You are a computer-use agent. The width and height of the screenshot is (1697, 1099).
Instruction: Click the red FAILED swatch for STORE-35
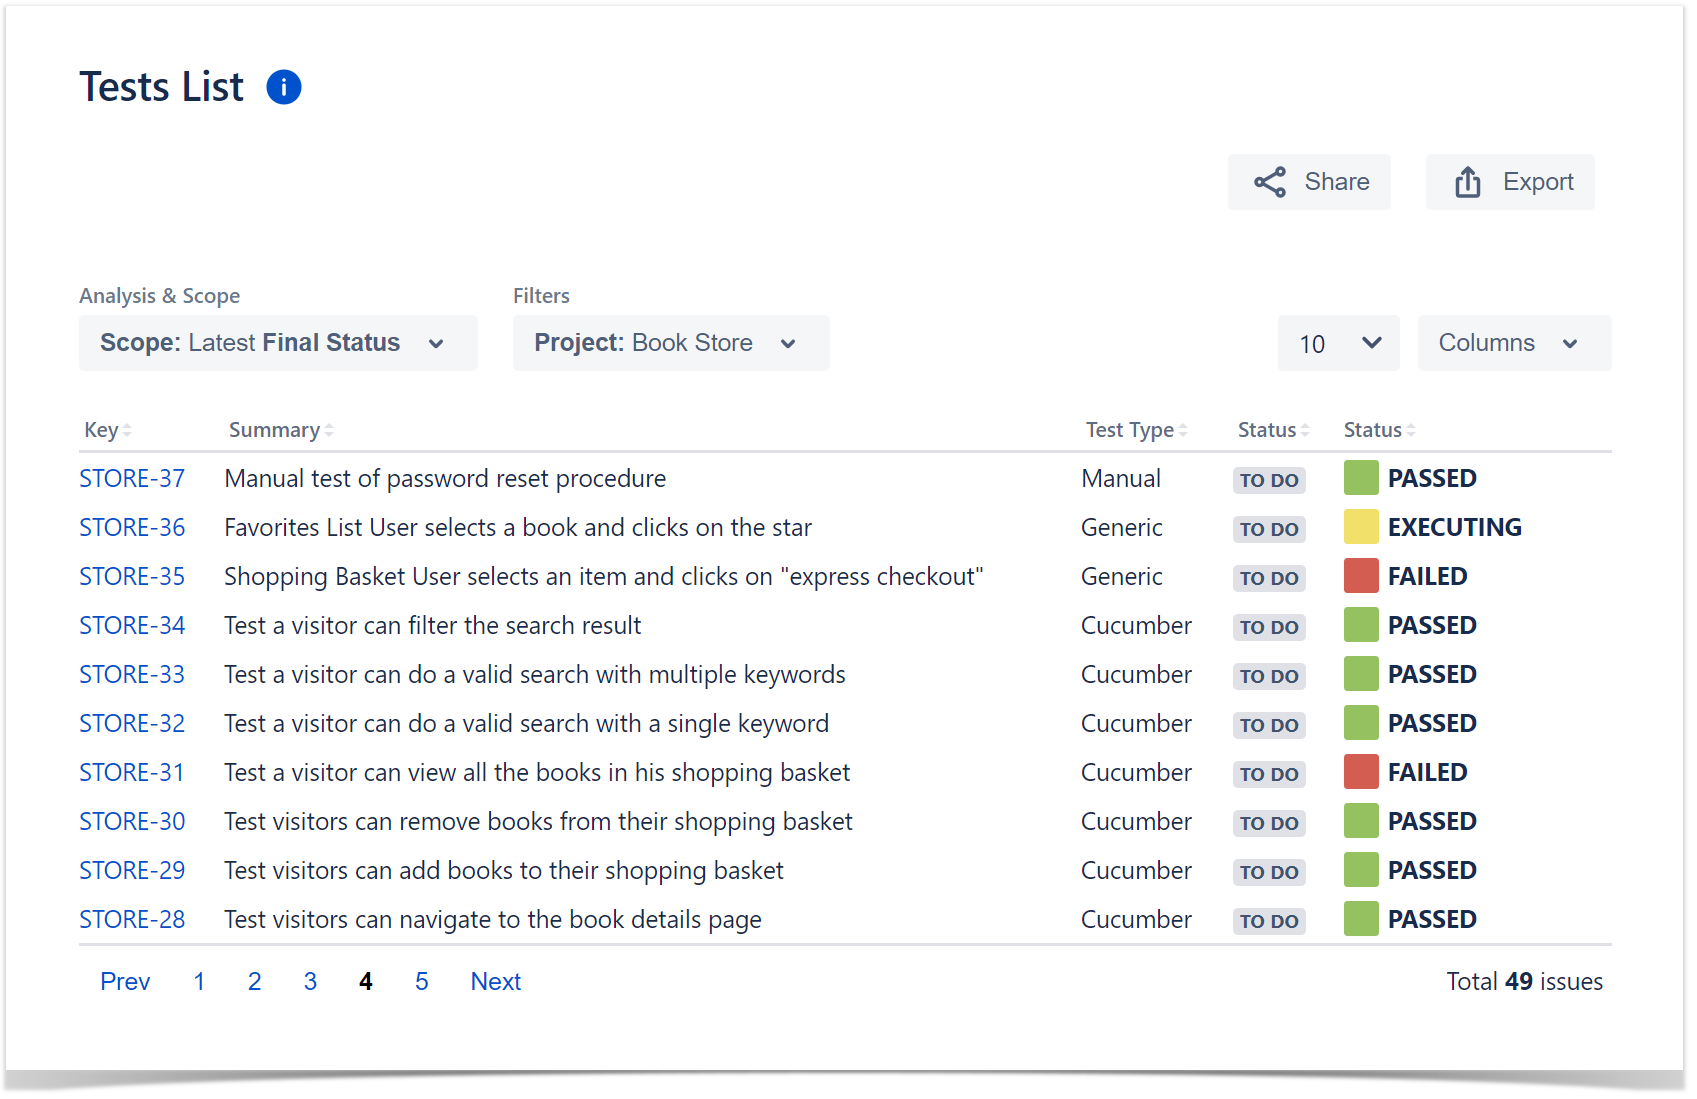[x=1361, y=576]
